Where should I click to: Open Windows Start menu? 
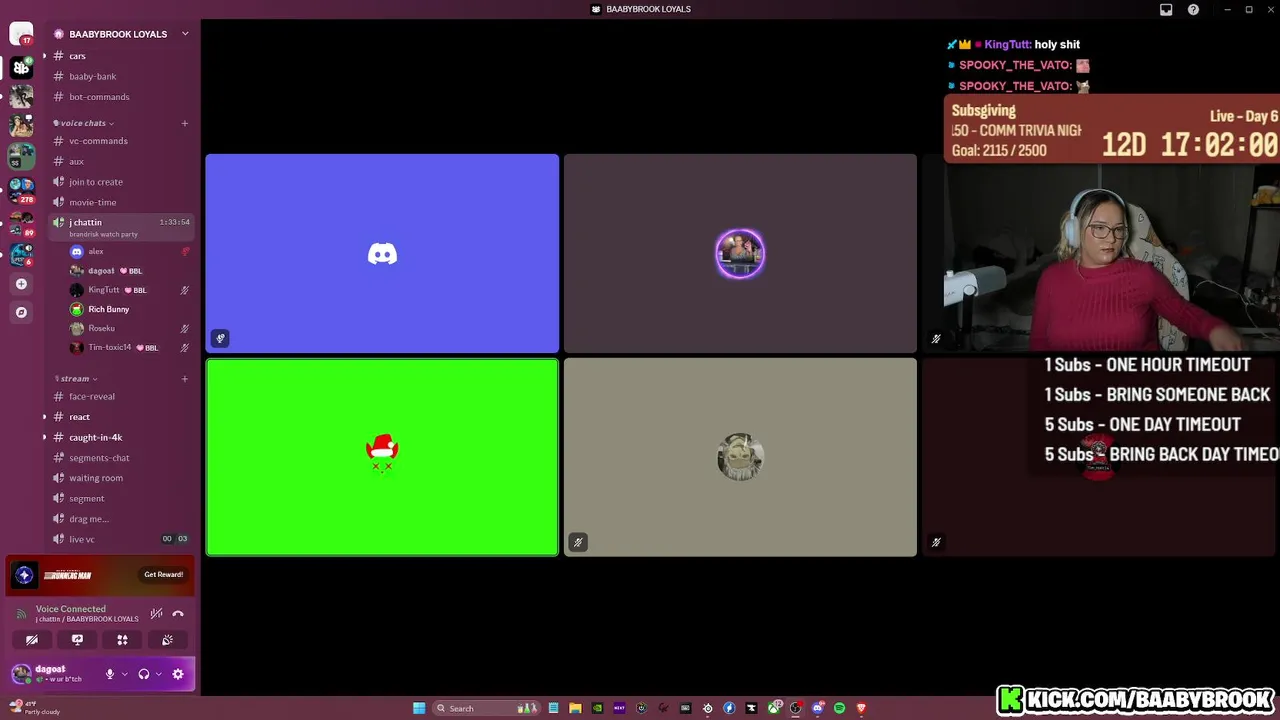point(419,708)
